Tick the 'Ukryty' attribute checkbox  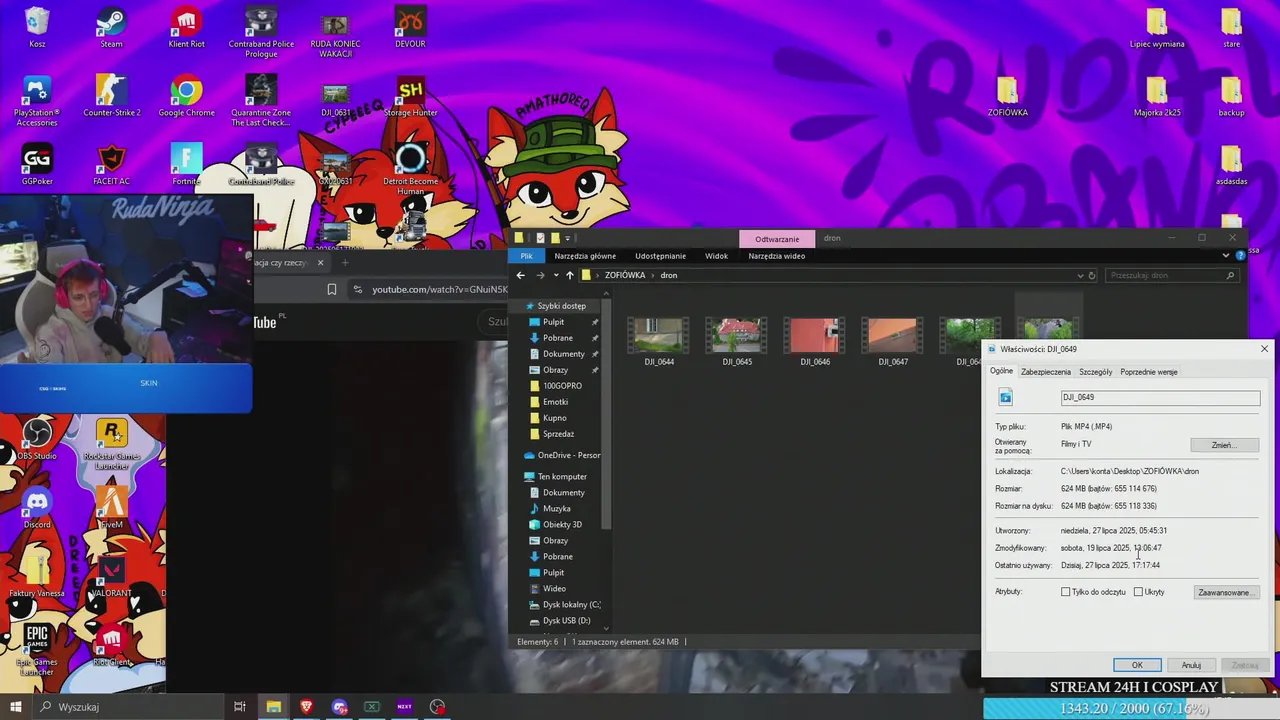click(x=1138, y=592)
